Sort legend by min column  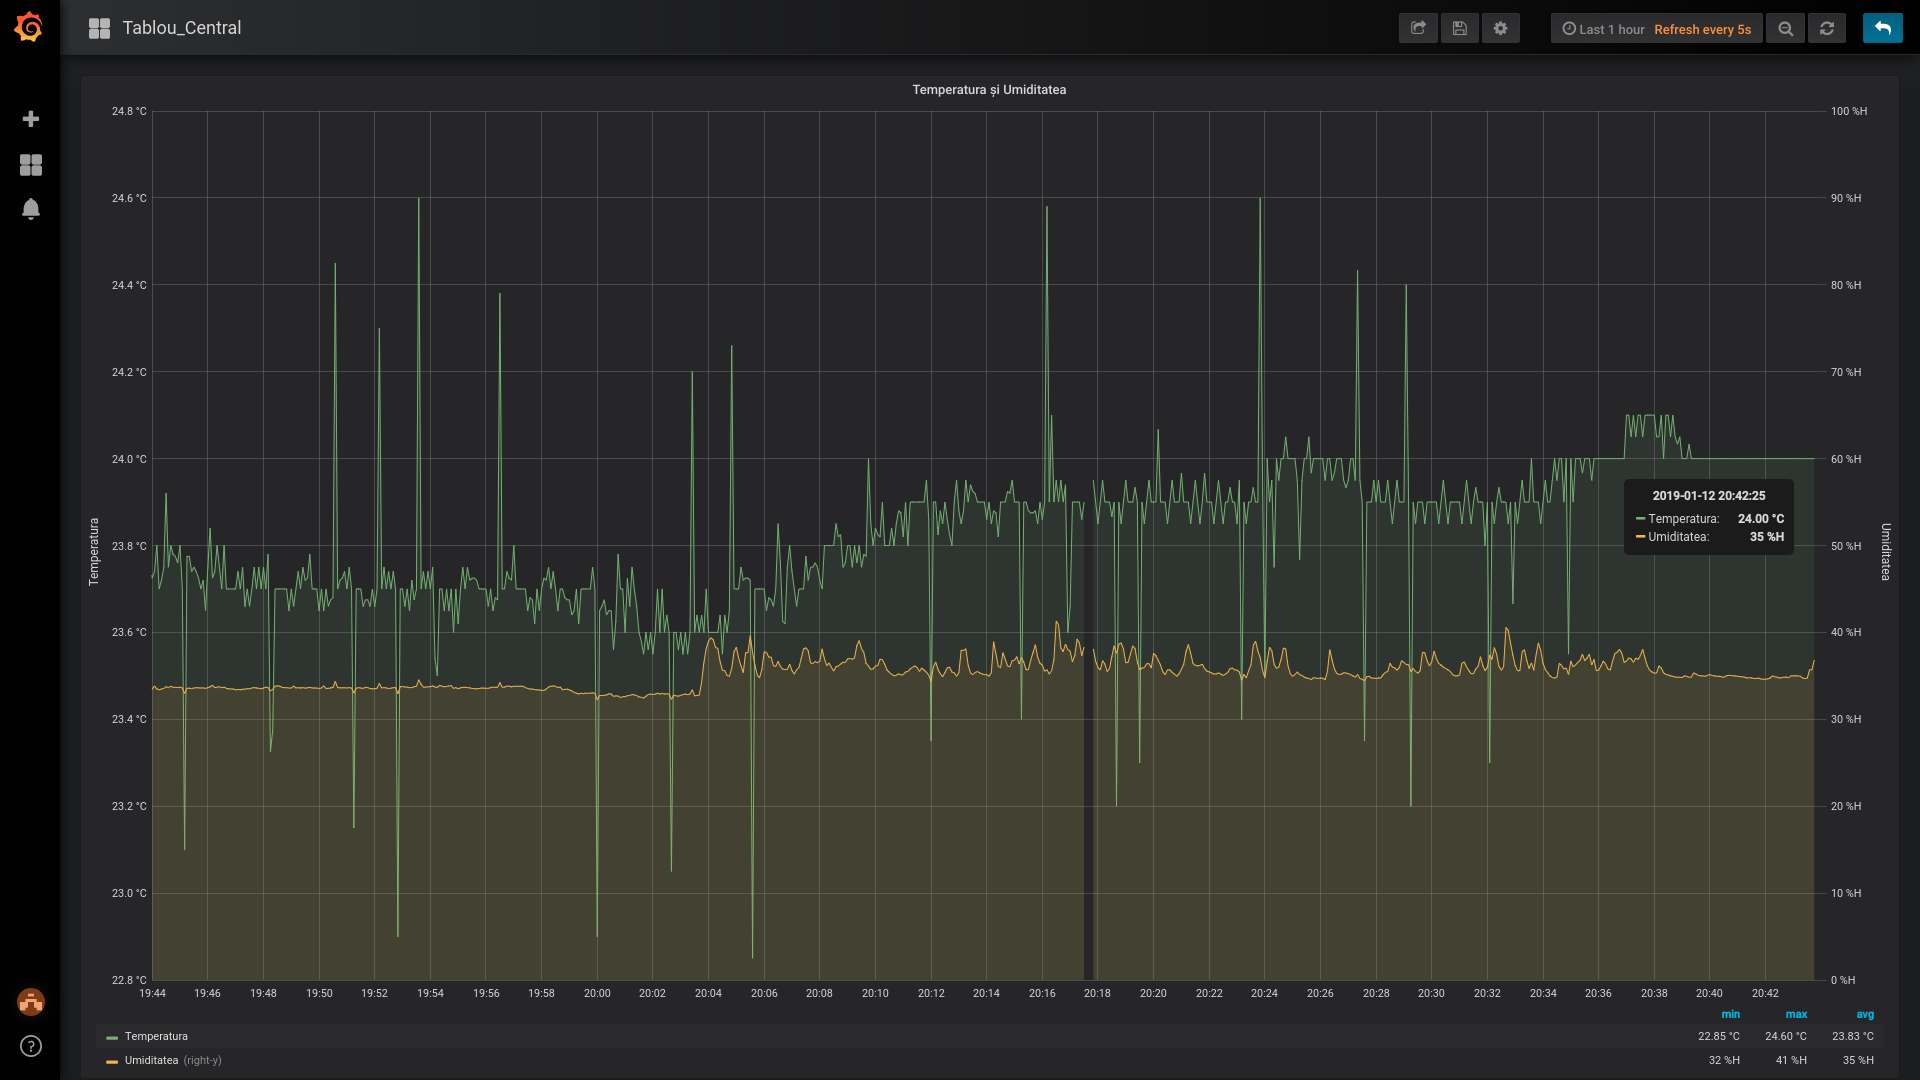1730,1014
